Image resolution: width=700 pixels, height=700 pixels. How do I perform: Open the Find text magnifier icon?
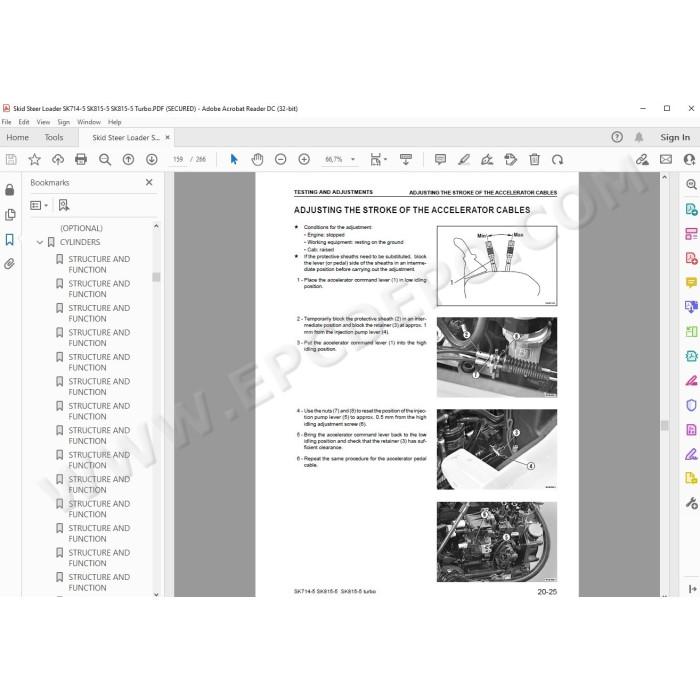104,159
